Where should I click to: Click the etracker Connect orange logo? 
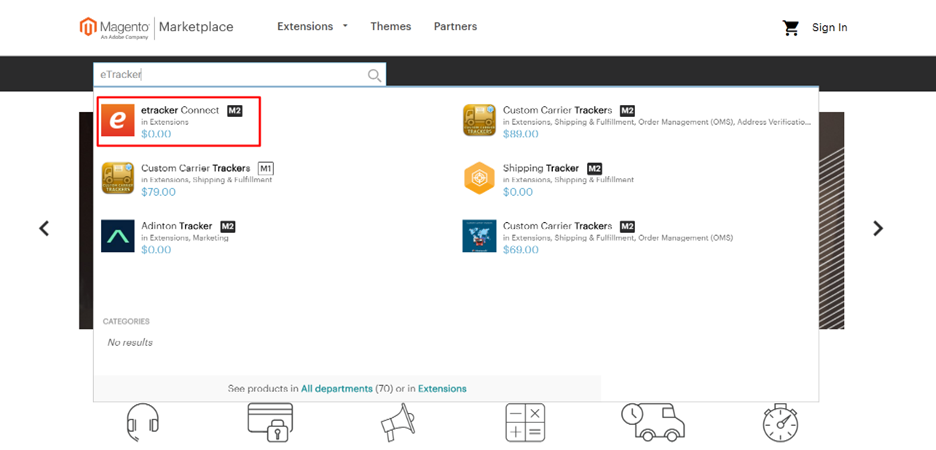click(118, 120)
